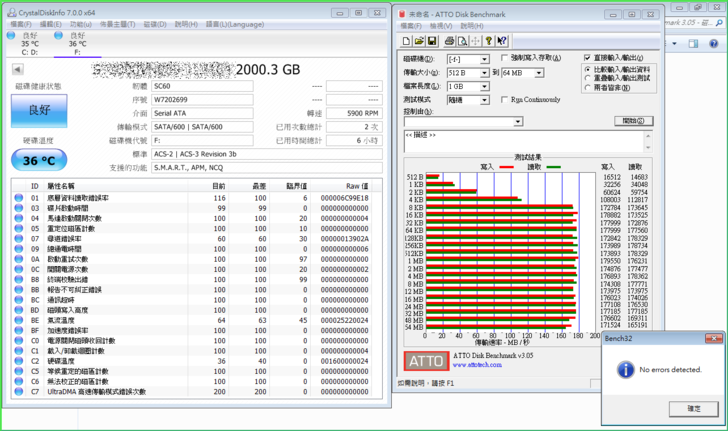The width and height of the screenshot is (728, 431).
Task: Click the Print icon in ATTO toolbar
Action: 449,41
